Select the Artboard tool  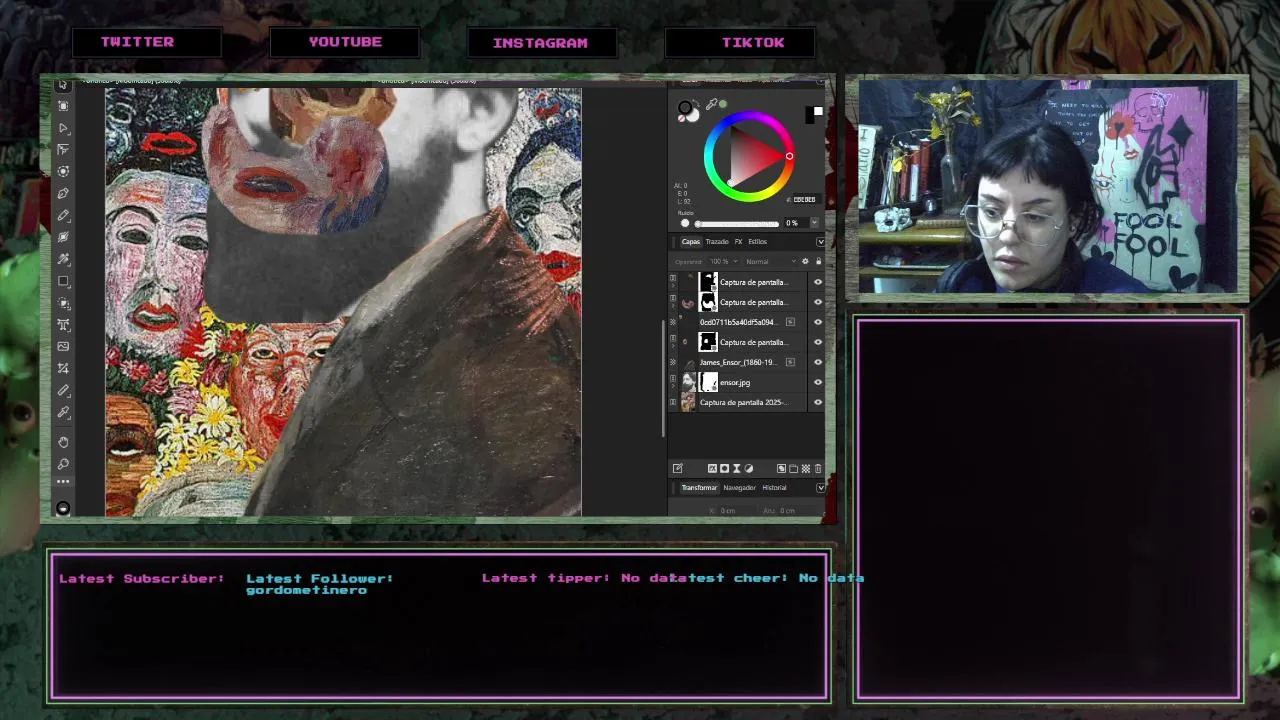[63, 105]
